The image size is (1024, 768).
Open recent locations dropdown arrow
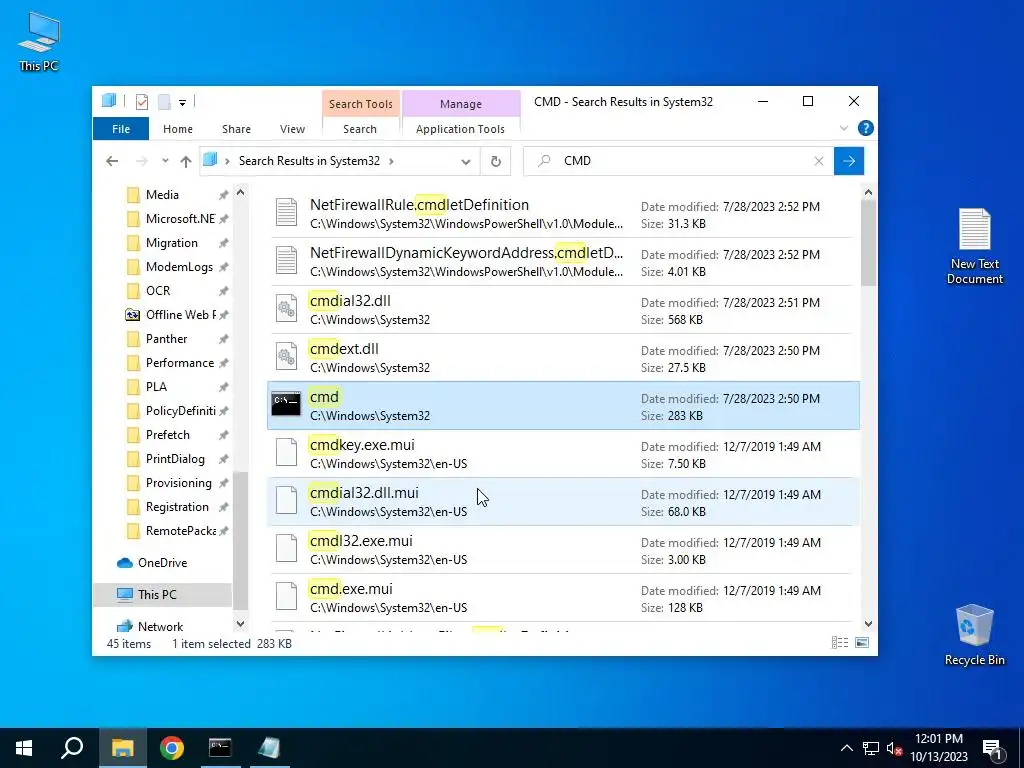point(165,161)
